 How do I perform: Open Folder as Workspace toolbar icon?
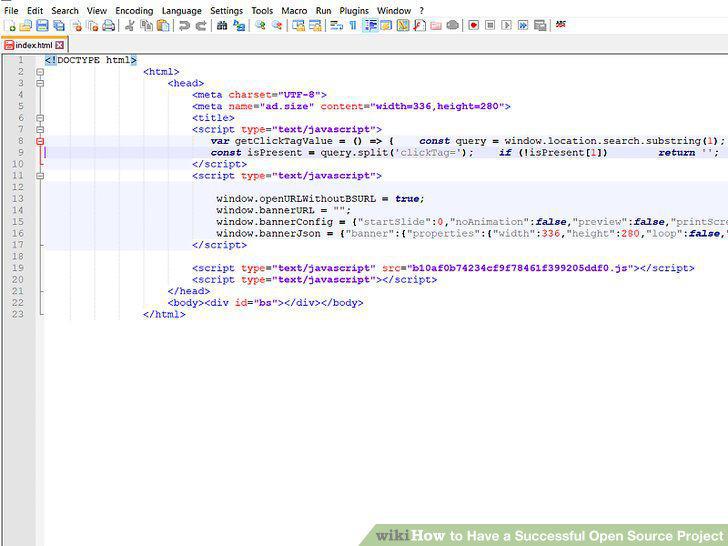436,26
